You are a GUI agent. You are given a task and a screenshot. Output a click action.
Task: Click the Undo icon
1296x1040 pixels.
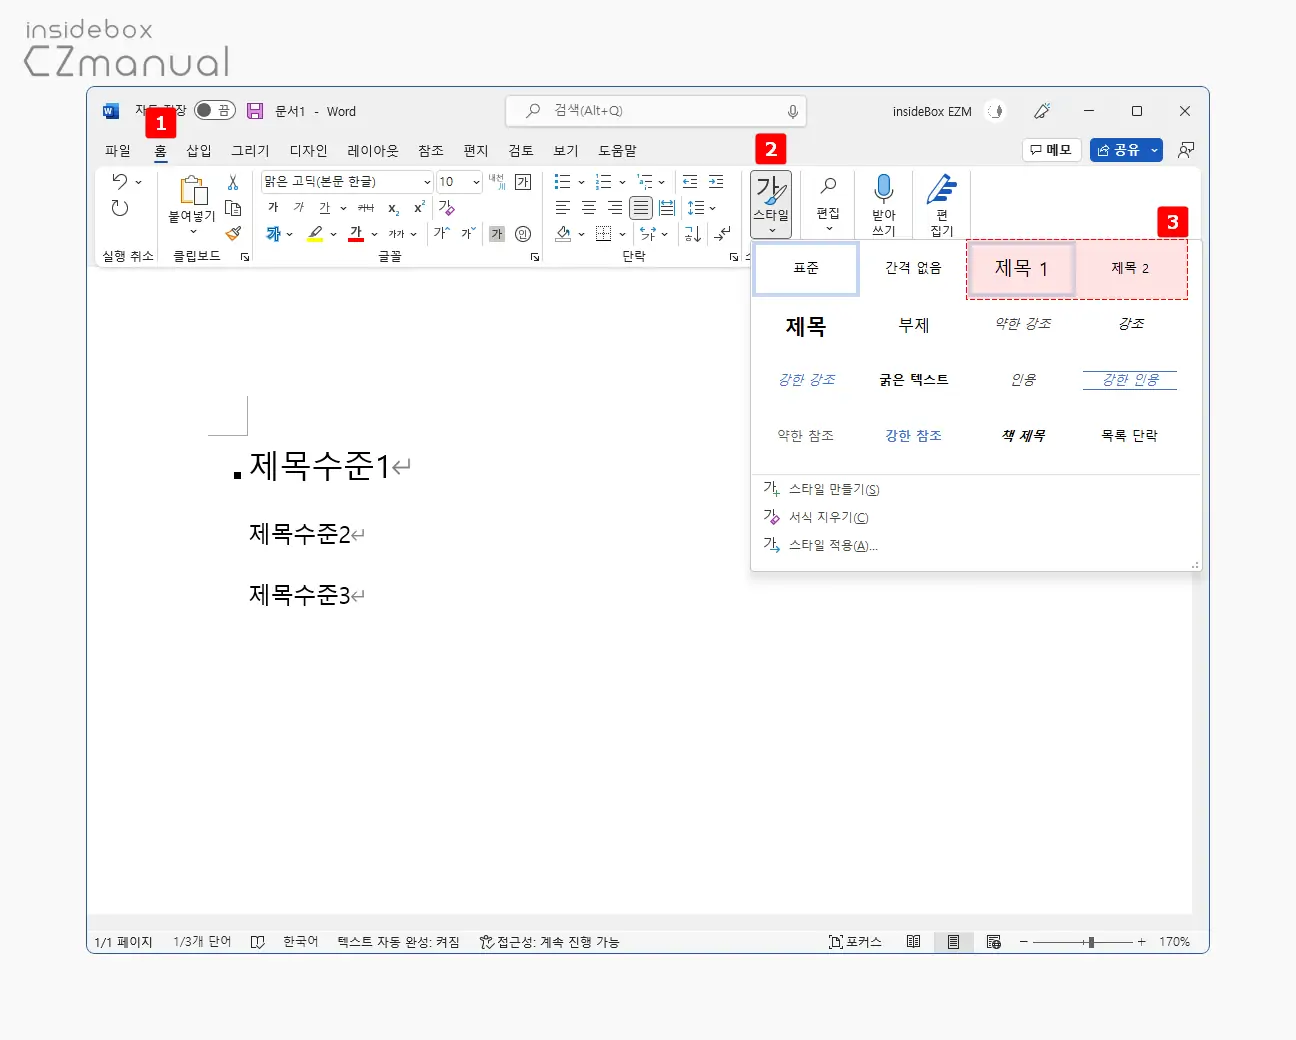click(x=120, y=181)
